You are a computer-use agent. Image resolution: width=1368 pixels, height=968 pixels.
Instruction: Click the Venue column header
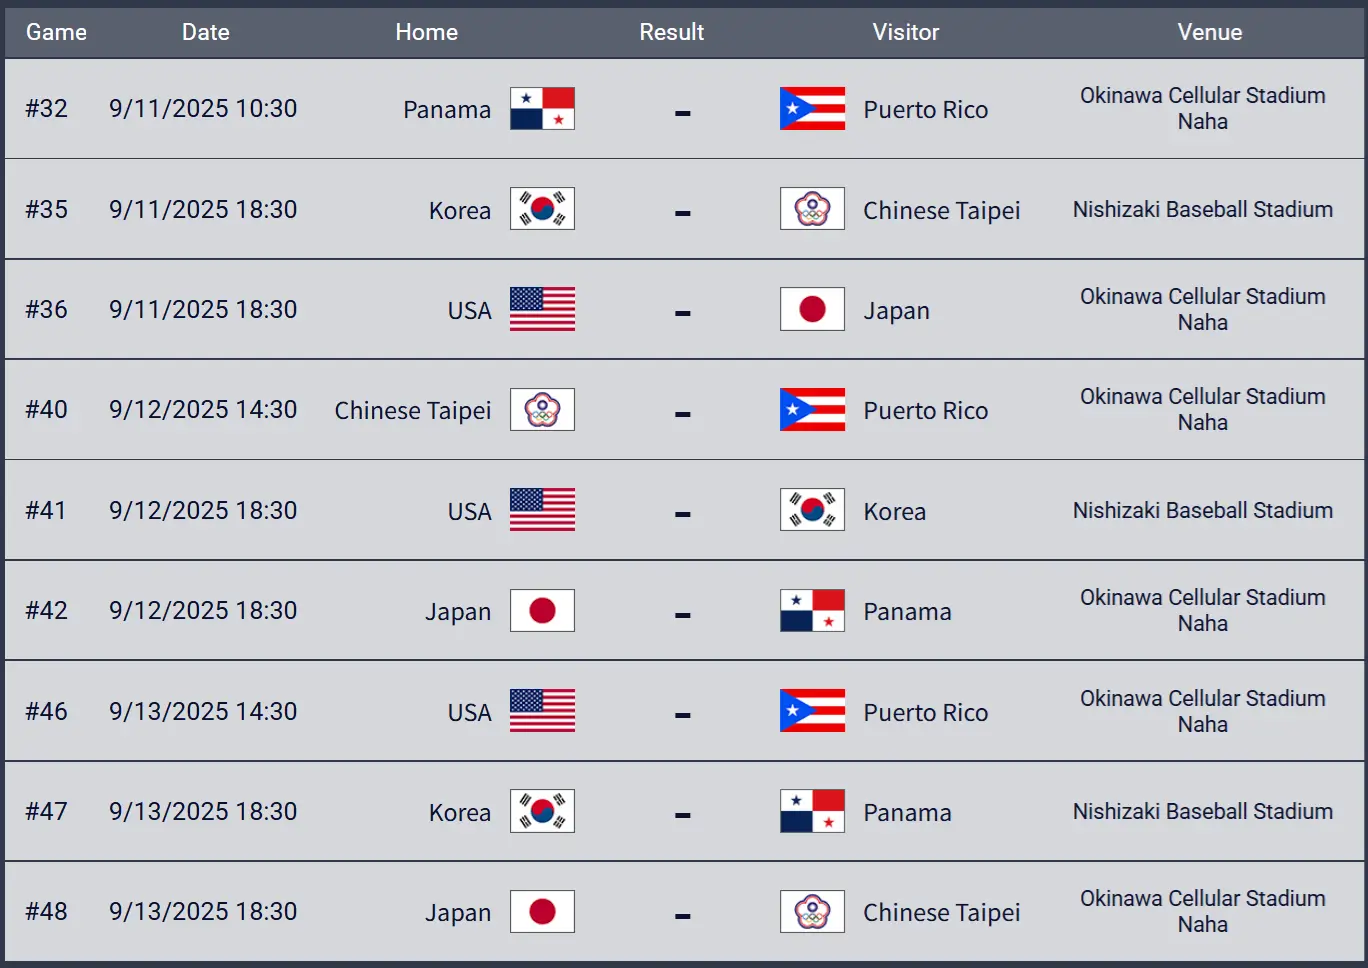(x=1210, y=32)
